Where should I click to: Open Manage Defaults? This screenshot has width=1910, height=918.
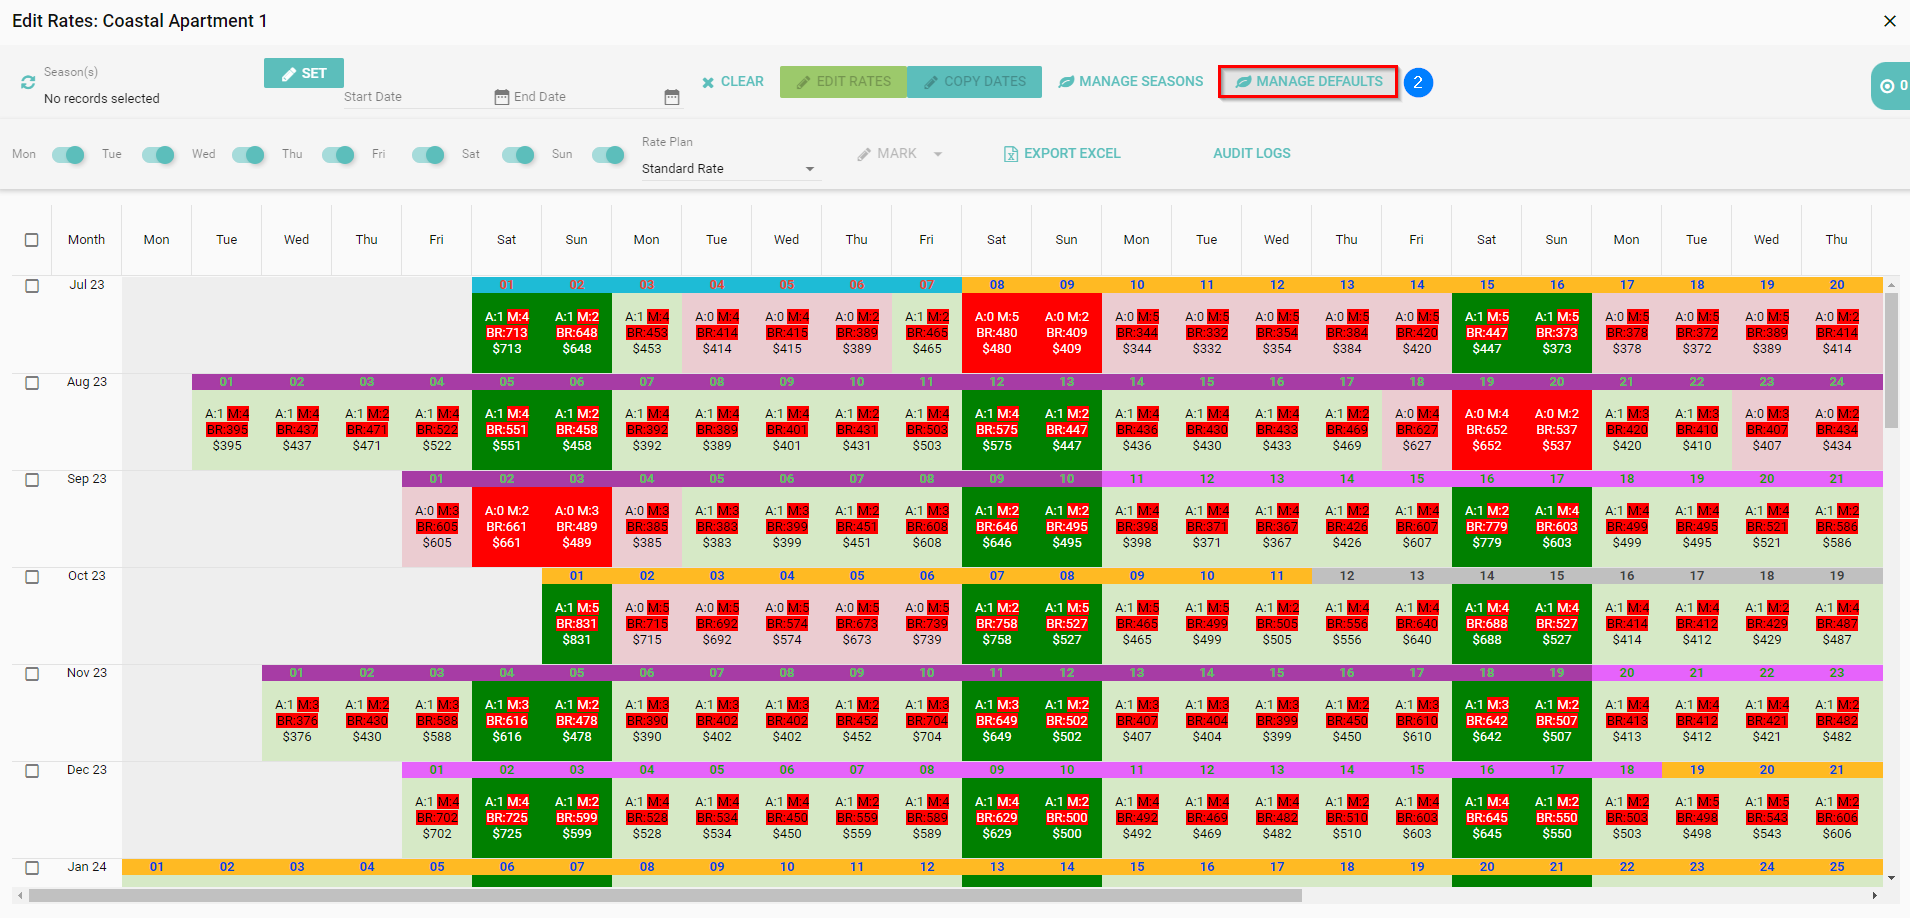click(x=1308, y=82)
